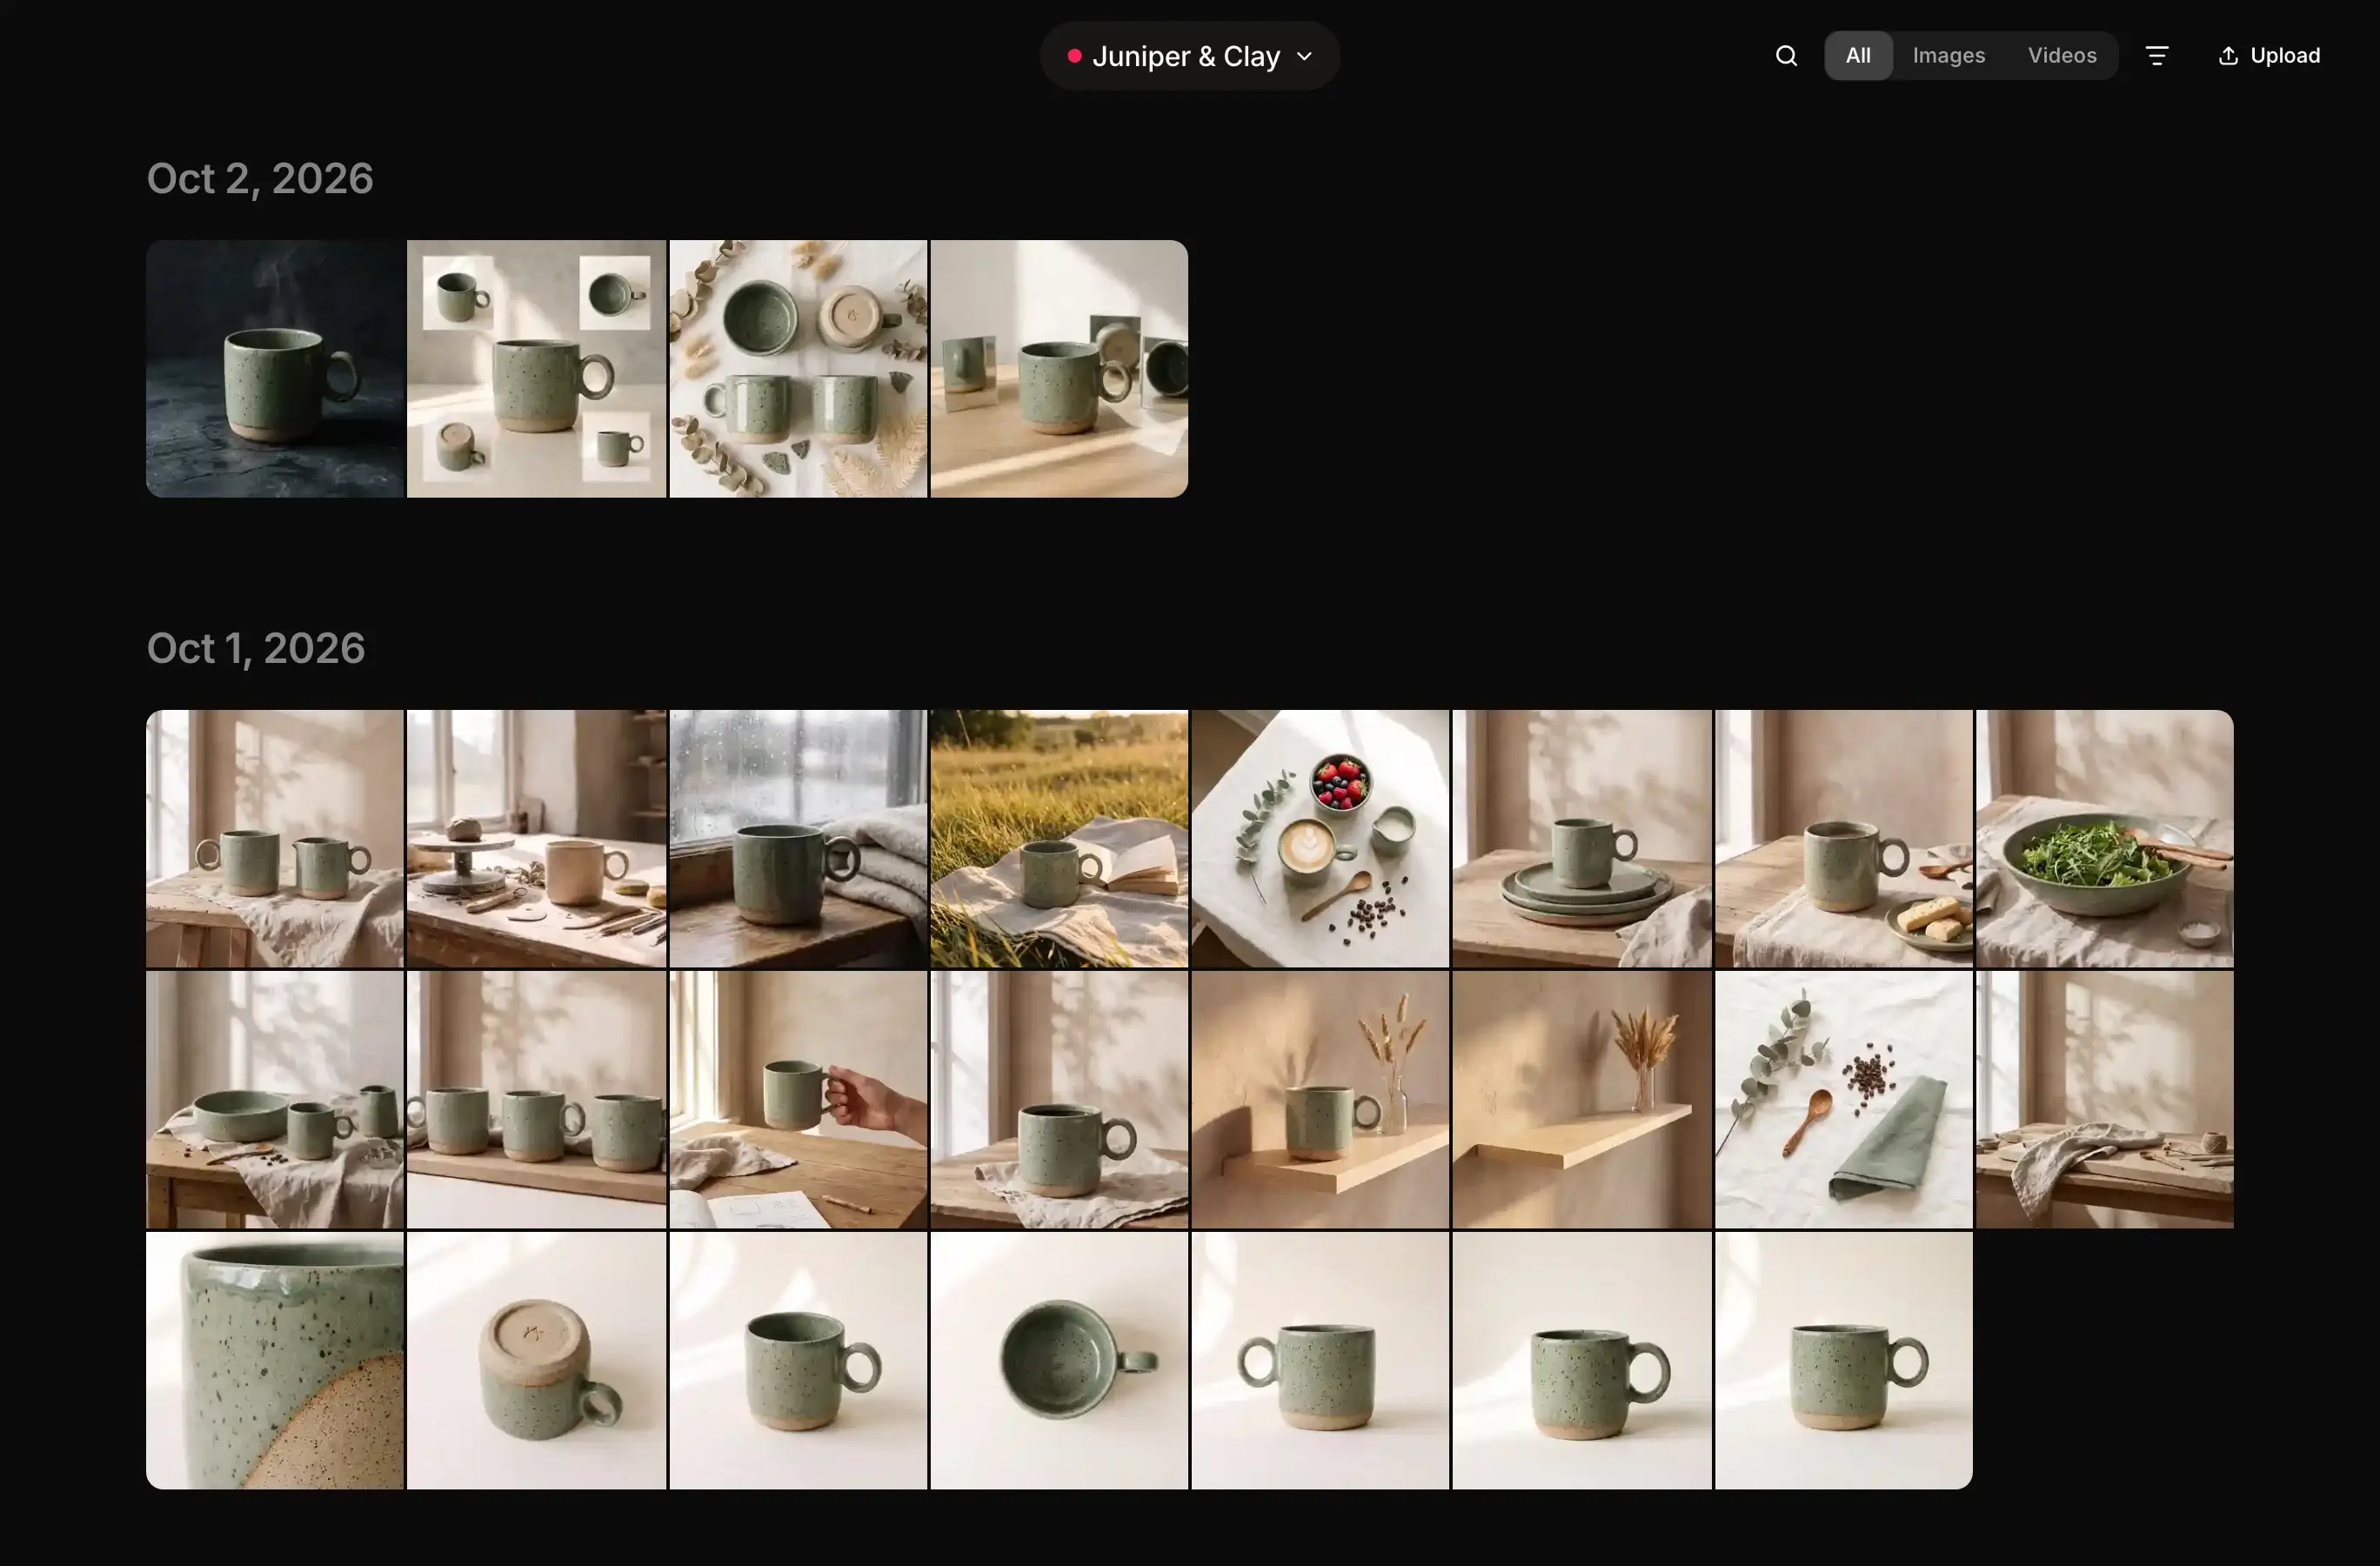This screenshot has height=1566, width=2380.
Task: Open the multi-angle mug collage thumbnail
Action: 536,369
